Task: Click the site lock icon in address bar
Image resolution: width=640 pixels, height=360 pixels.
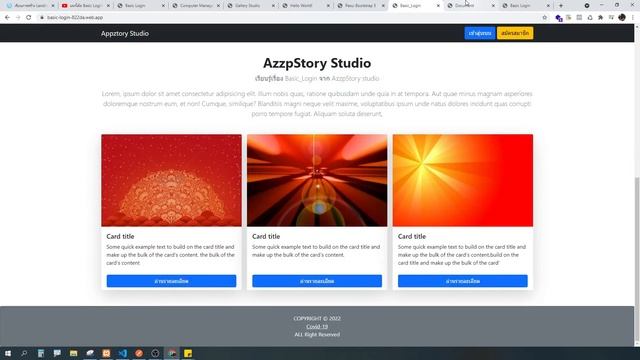Action: pos(42,18)
